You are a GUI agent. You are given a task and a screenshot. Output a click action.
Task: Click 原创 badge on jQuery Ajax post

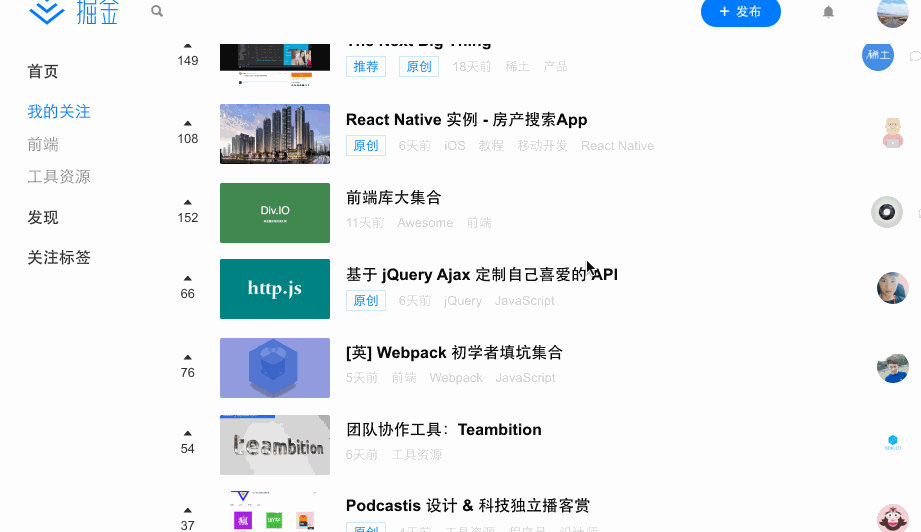pos(366,301)
